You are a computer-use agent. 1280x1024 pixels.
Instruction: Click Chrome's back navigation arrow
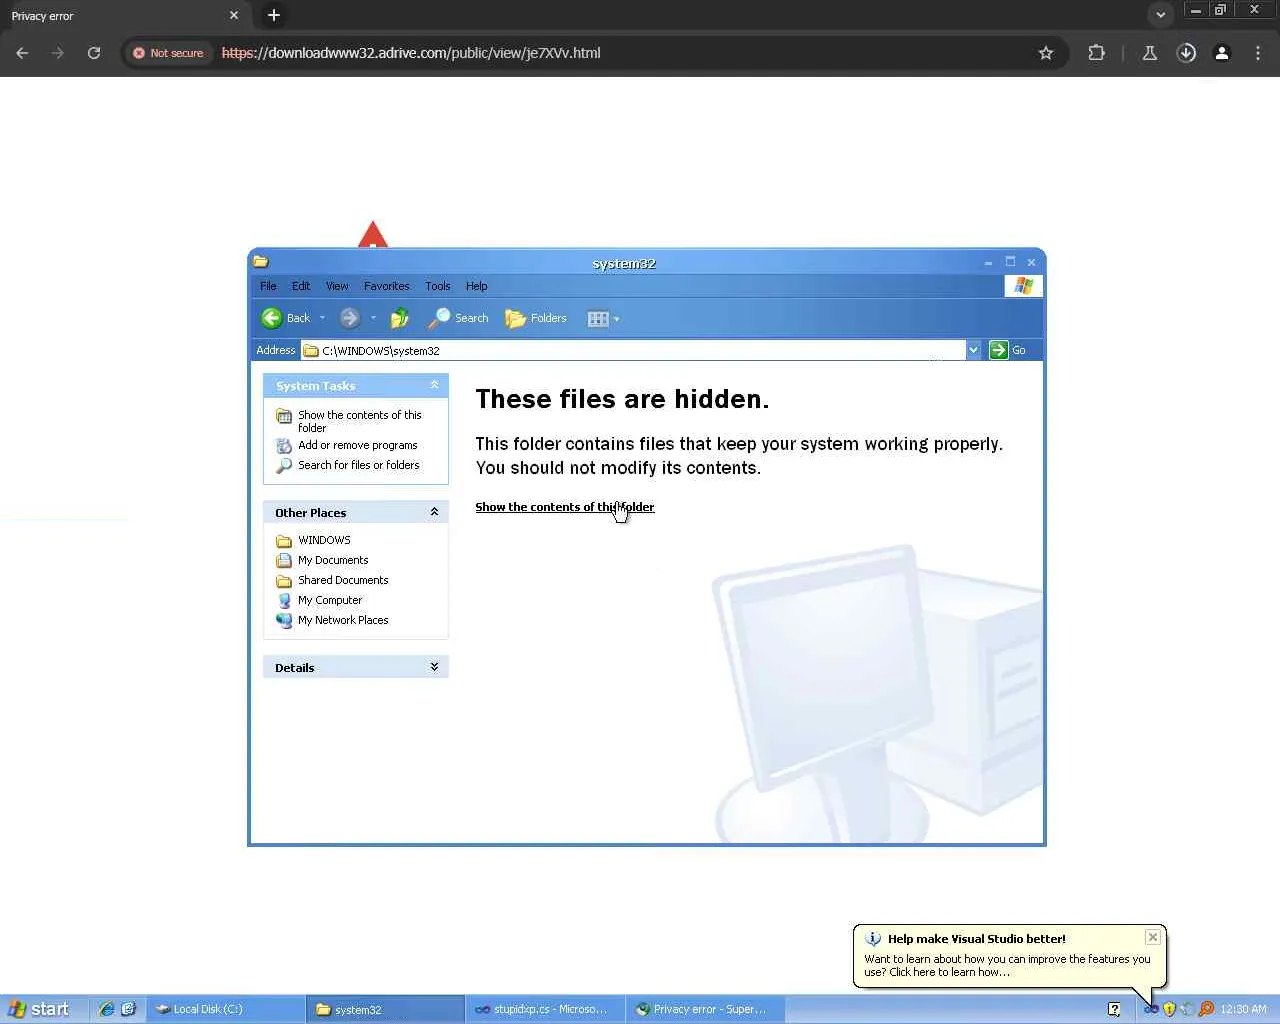click(22, 53)
